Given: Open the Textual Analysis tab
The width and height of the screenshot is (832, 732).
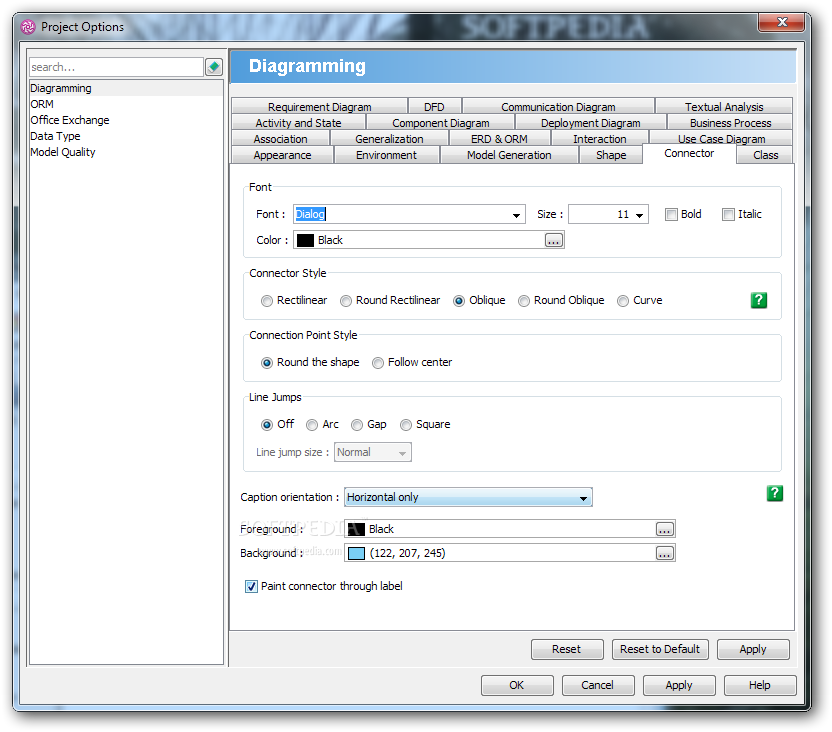Looking at the screenshot, I should click(x=724, y=107).
